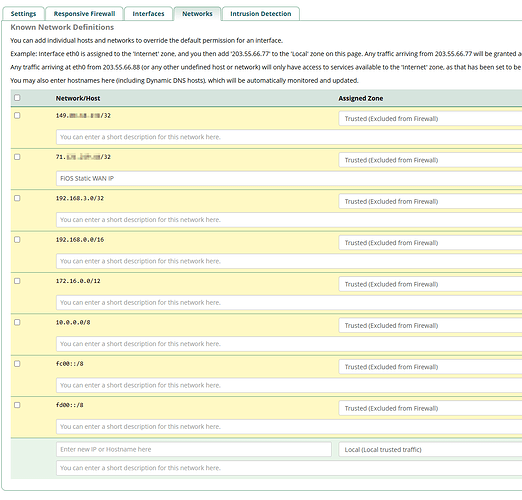This screenshot has height=500, width=522.
Task: Open the Local trusted traffic zone dropdown
Action: (x=430, y=449)
